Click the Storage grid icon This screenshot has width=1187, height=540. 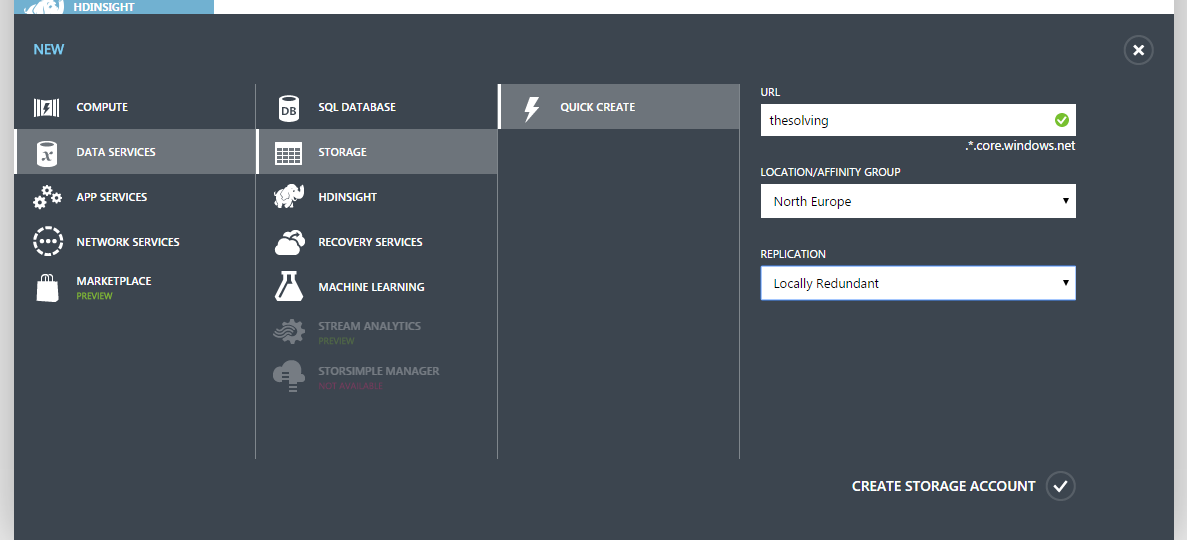pos(288,153)
